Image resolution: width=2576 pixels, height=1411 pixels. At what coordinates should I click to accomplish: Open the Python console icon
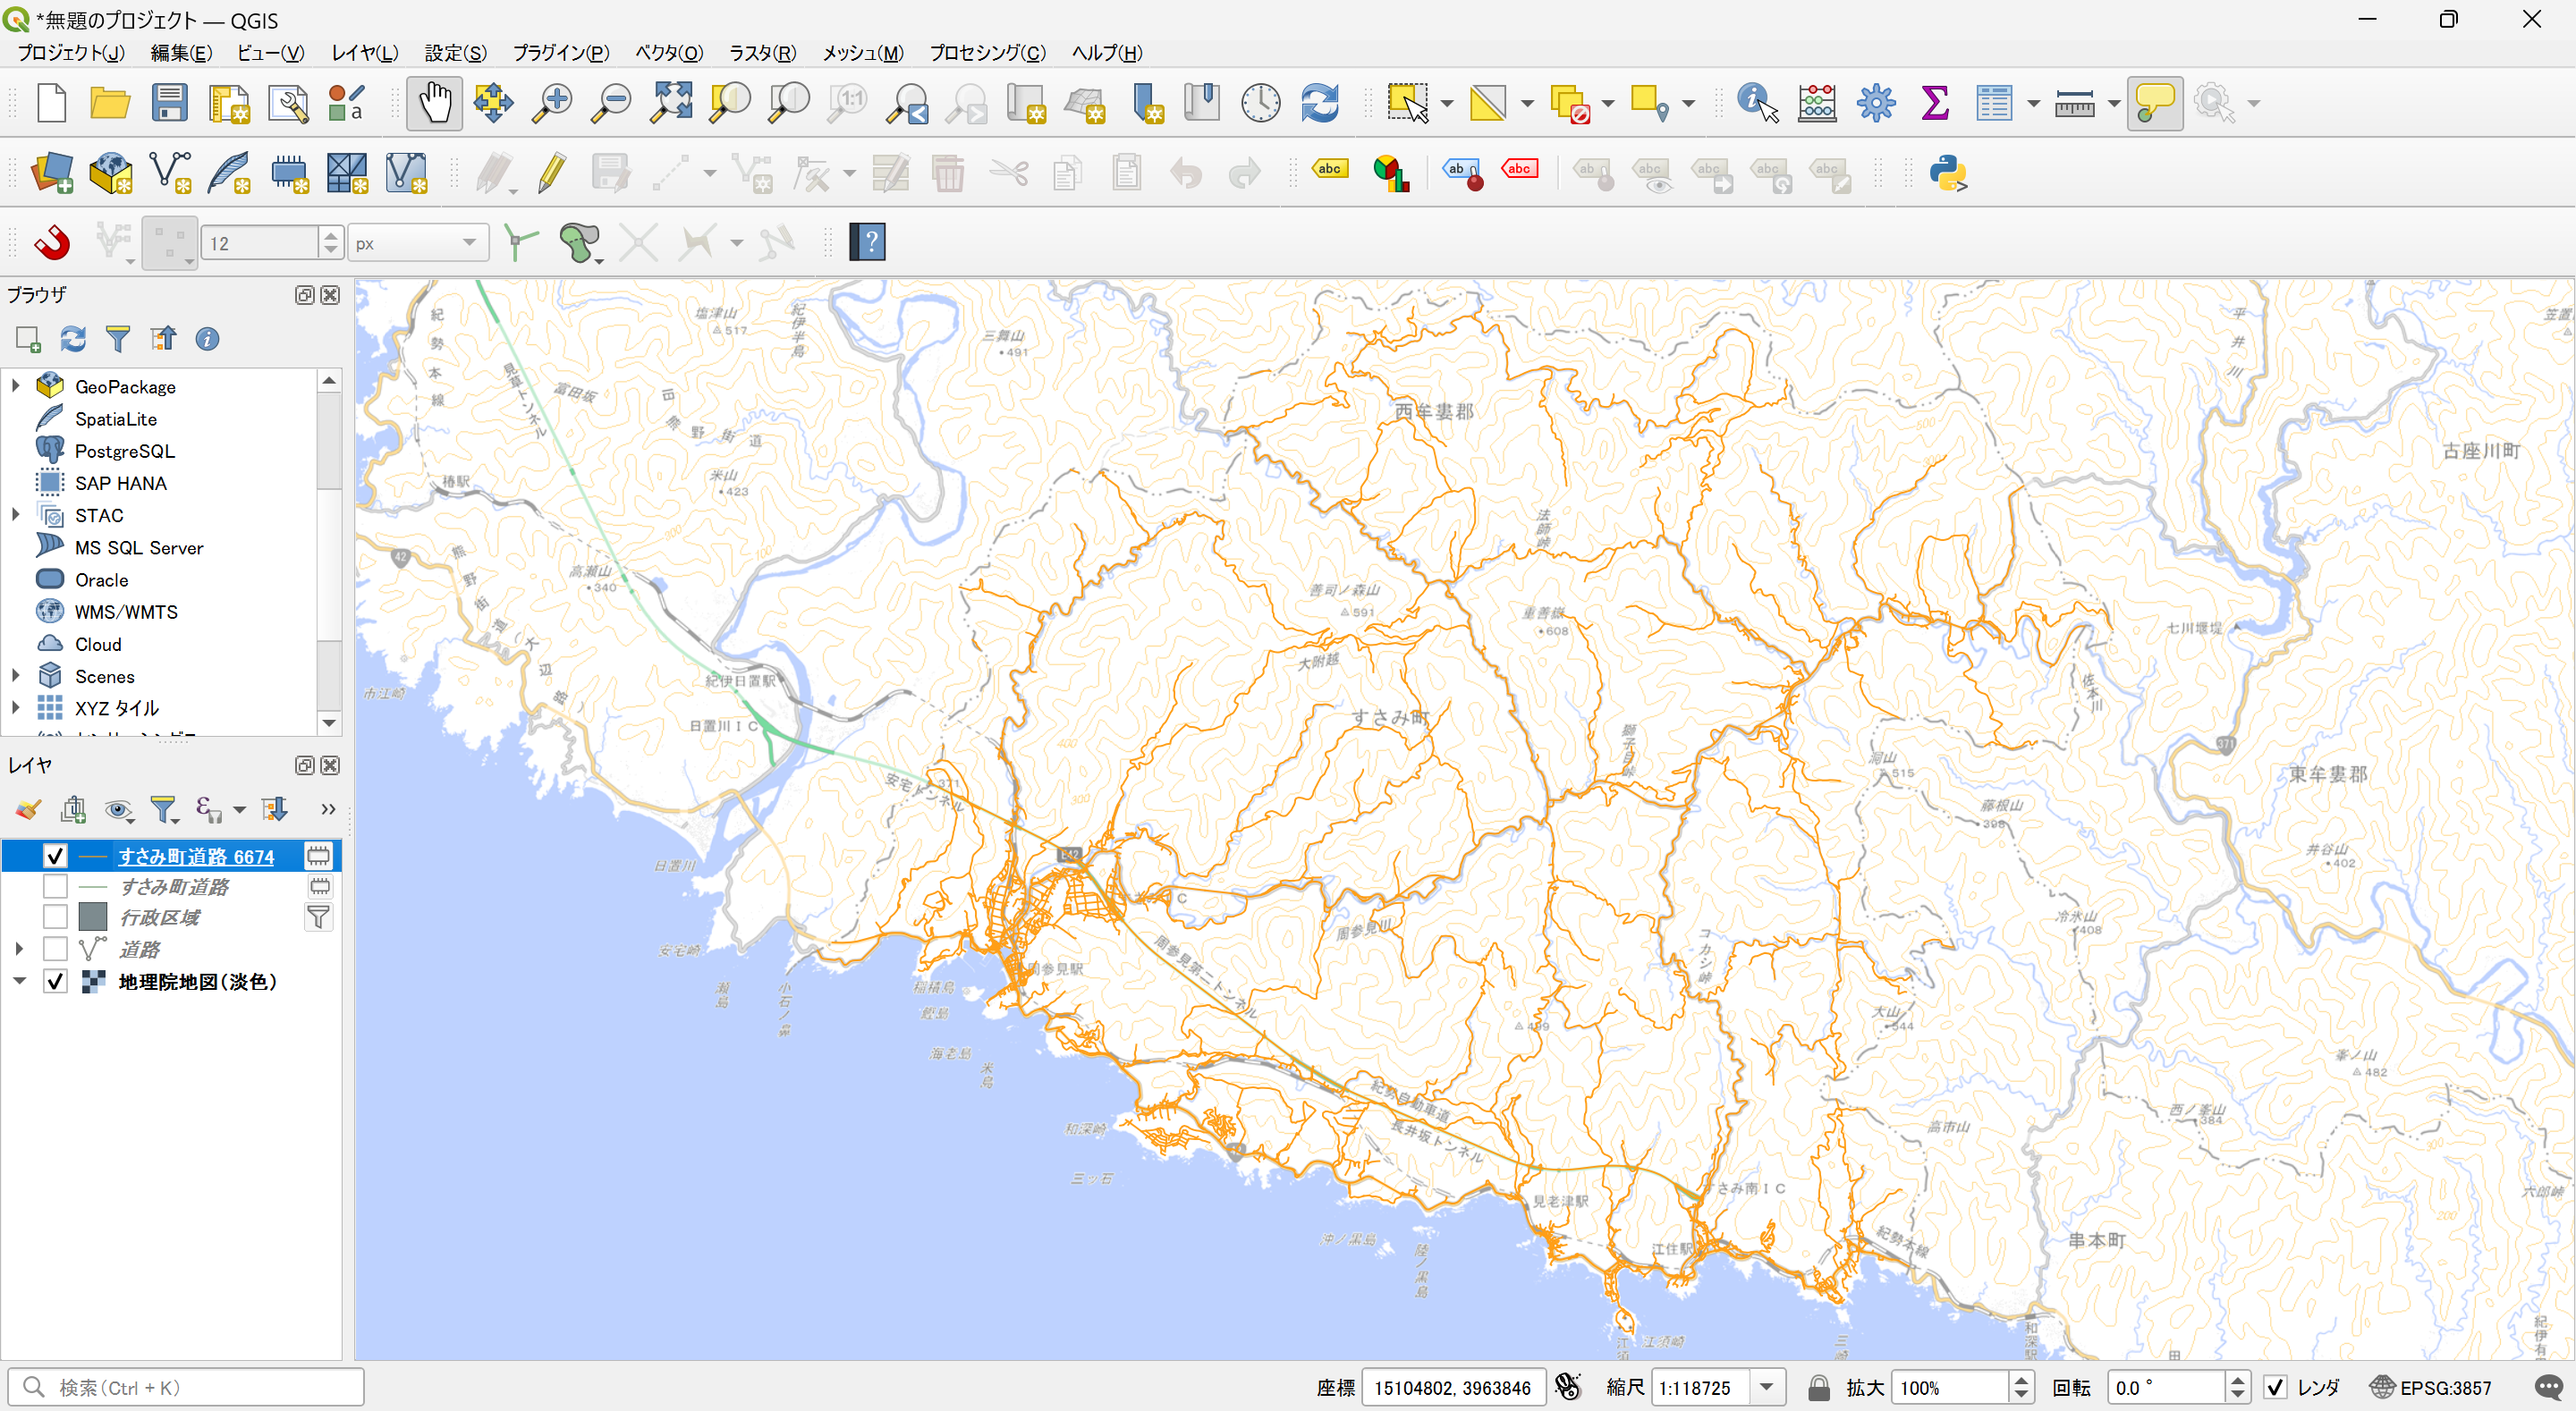point(1947,173)
